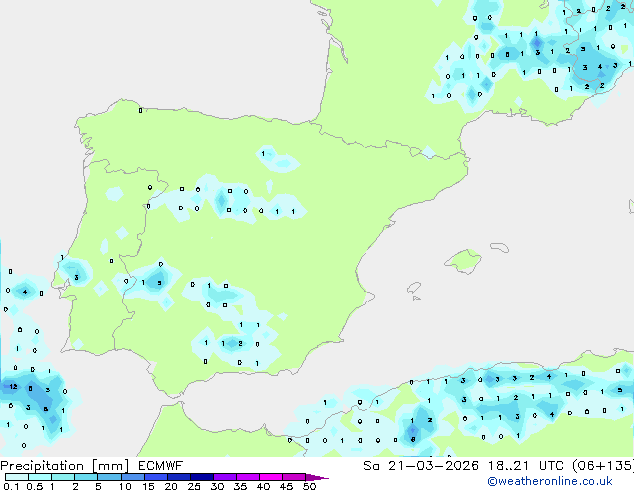The image size is (634, 490).
Task: Click the '18..21 UTC' time range text
Action: (525, 466)
